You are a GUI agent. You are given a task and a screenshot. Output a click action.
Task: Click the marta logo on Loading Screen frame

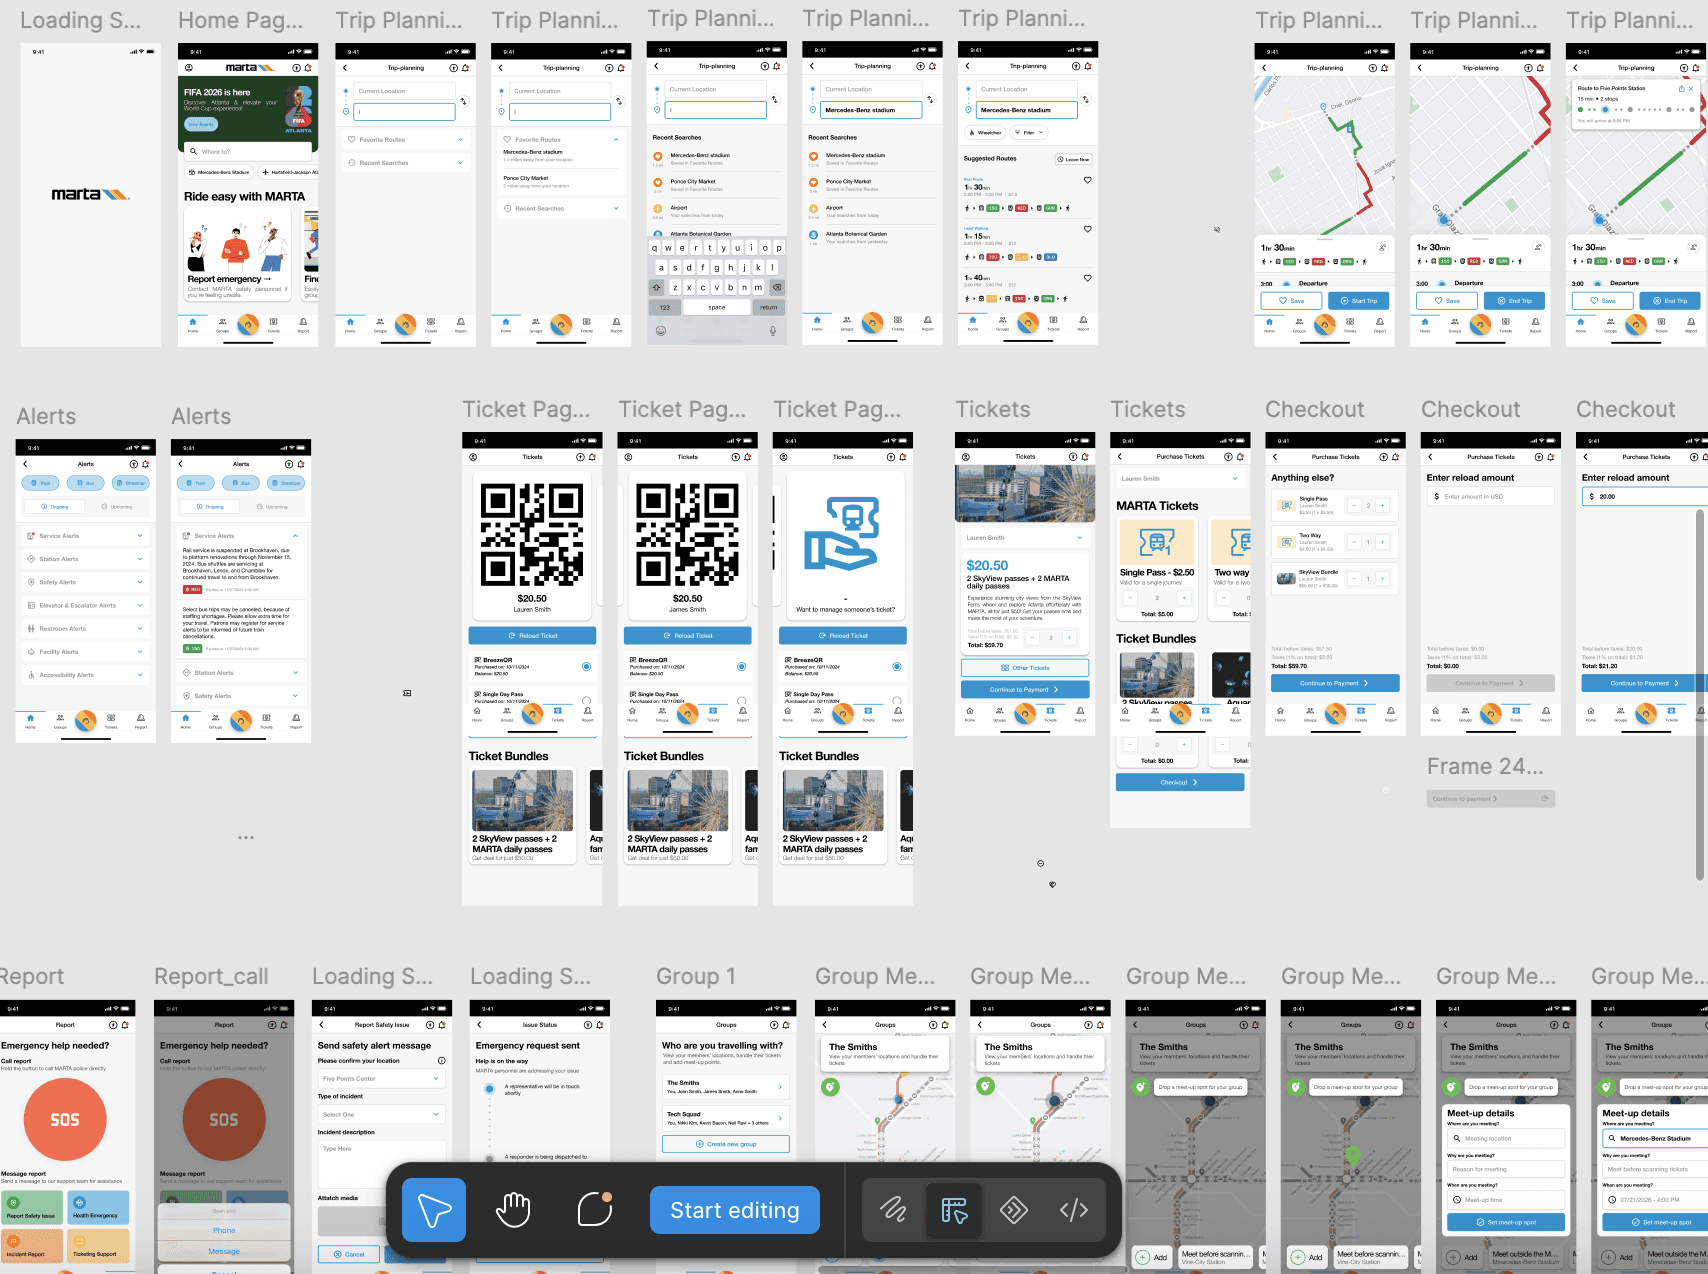pos(90,194)
